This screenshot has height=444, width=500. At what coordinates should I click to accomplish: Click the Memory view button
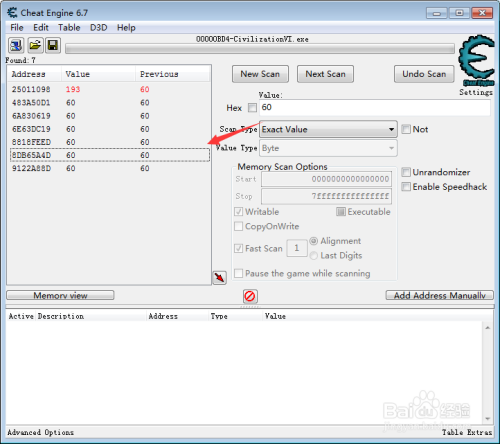click(60, 295)
